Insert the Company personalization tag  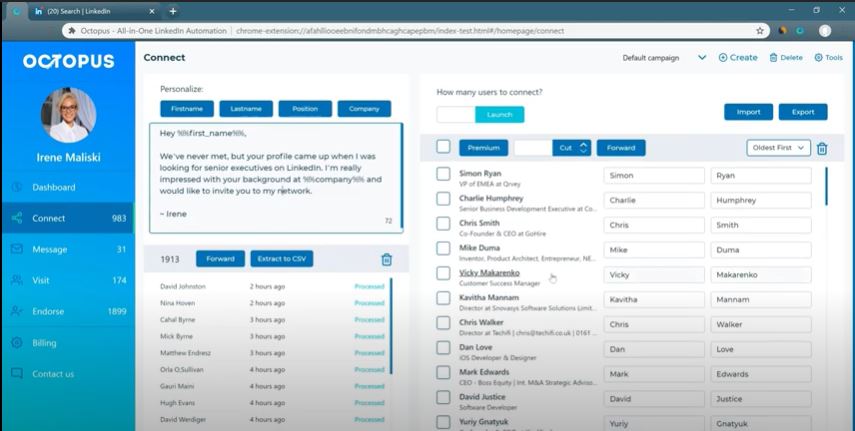point(364,109)
